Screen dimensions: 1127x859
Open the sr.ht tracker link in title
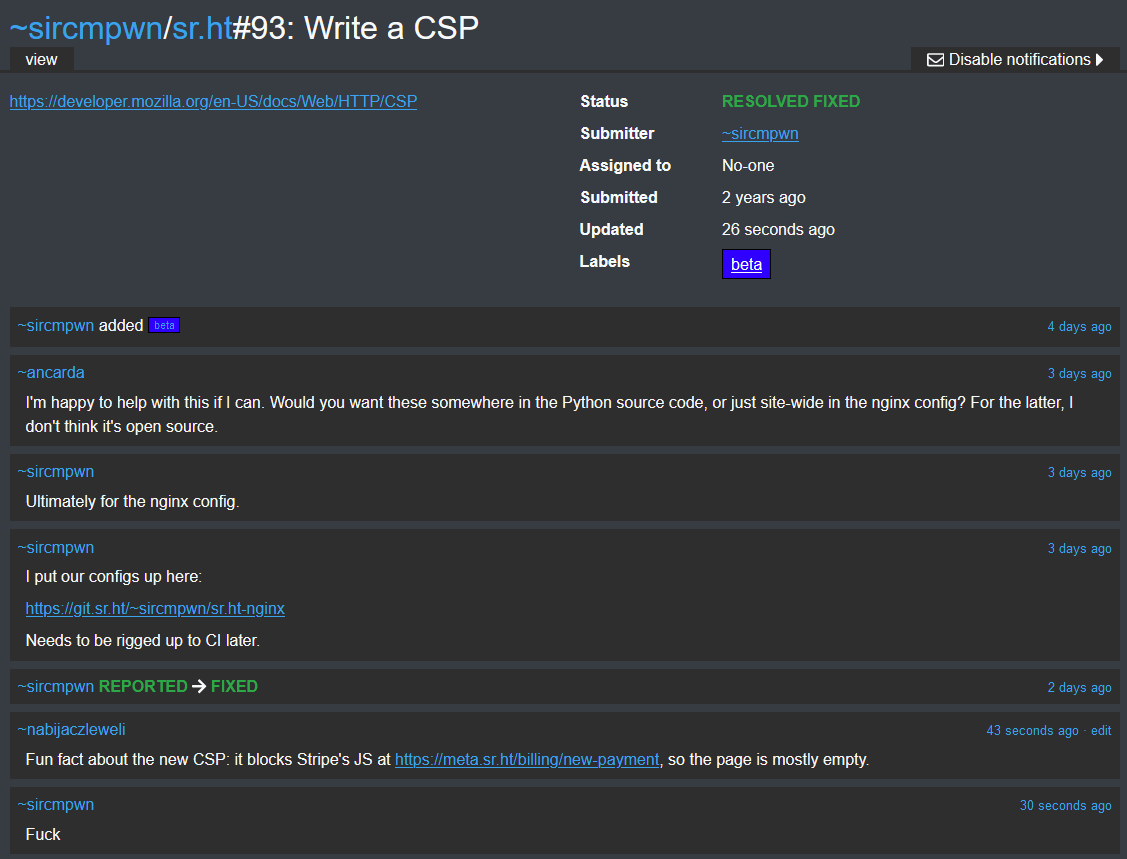click(x=202, y=27)
